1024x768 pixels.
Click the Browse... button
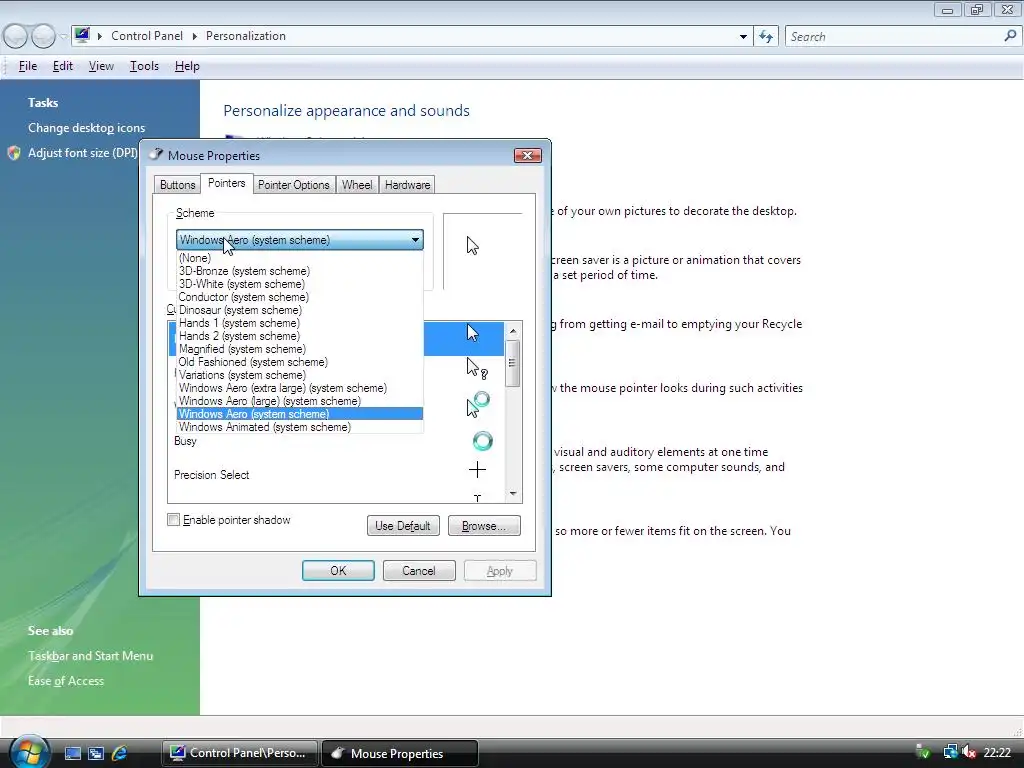pos(484,526)
